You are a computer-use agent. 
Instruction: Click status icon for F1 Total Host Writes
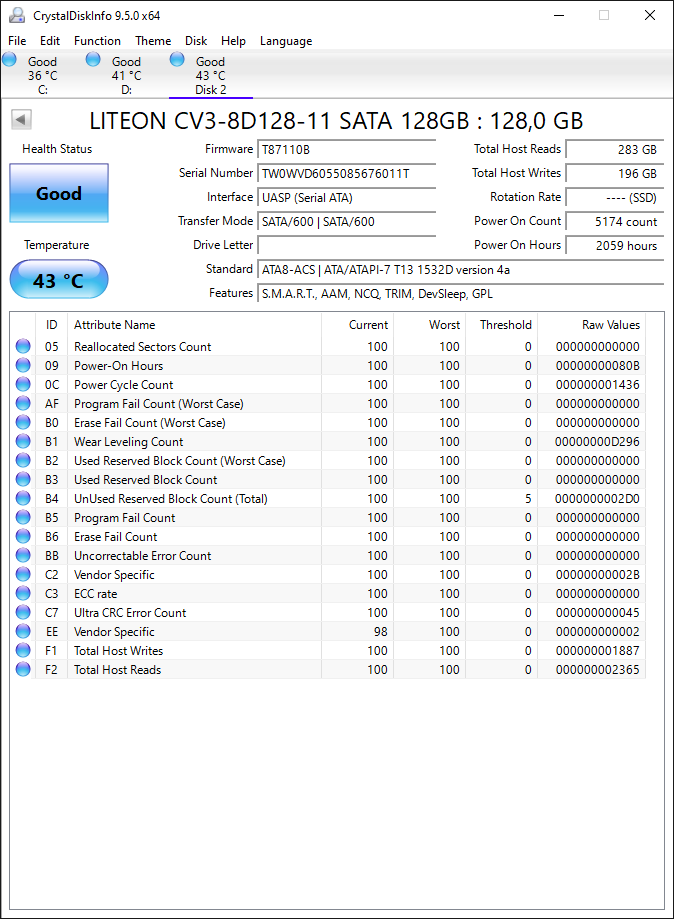[x=23, y=650]
